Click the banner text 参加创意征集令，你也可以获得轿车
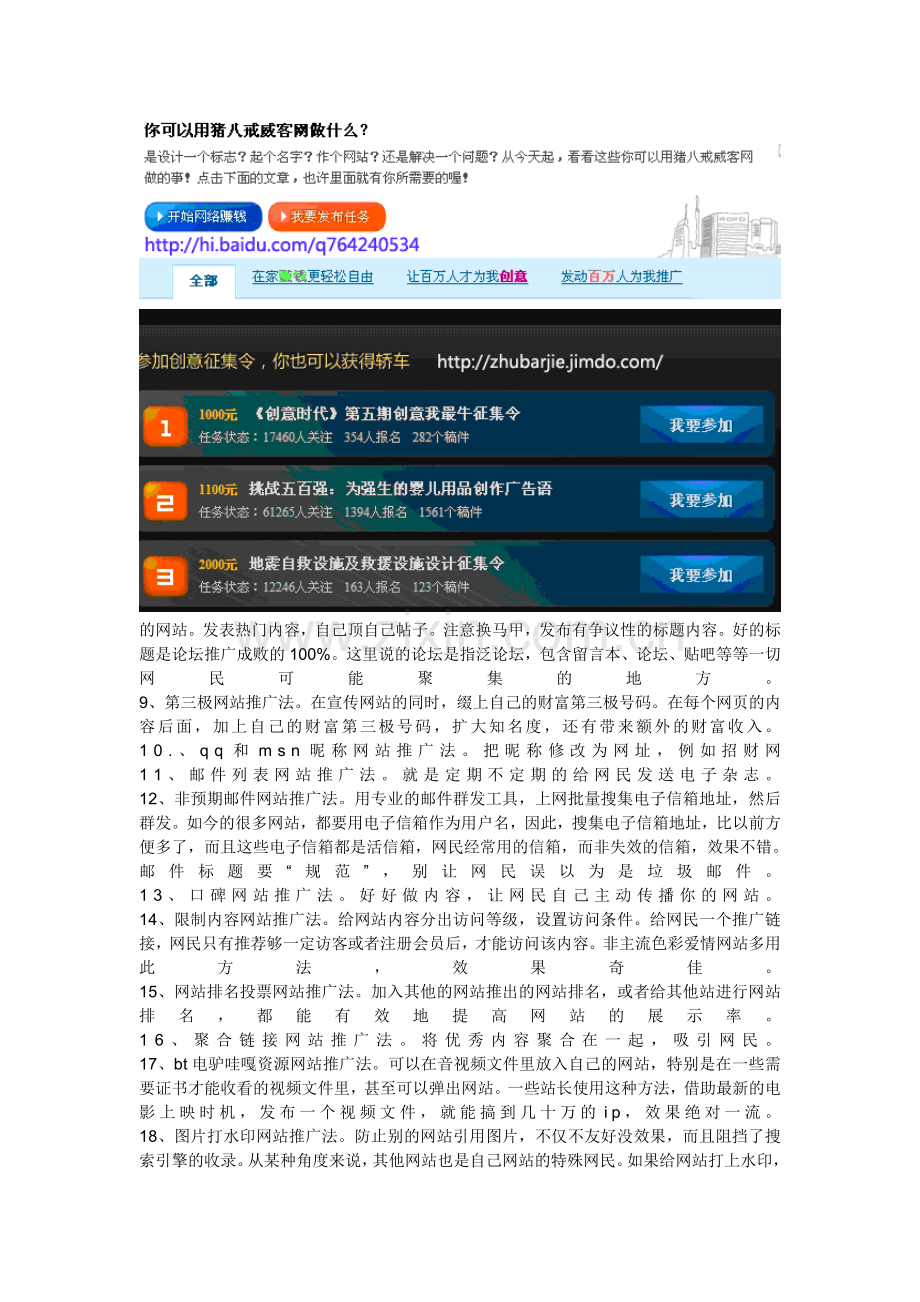920x1302 pixels. pyautogui.click(x=274, y=361)
